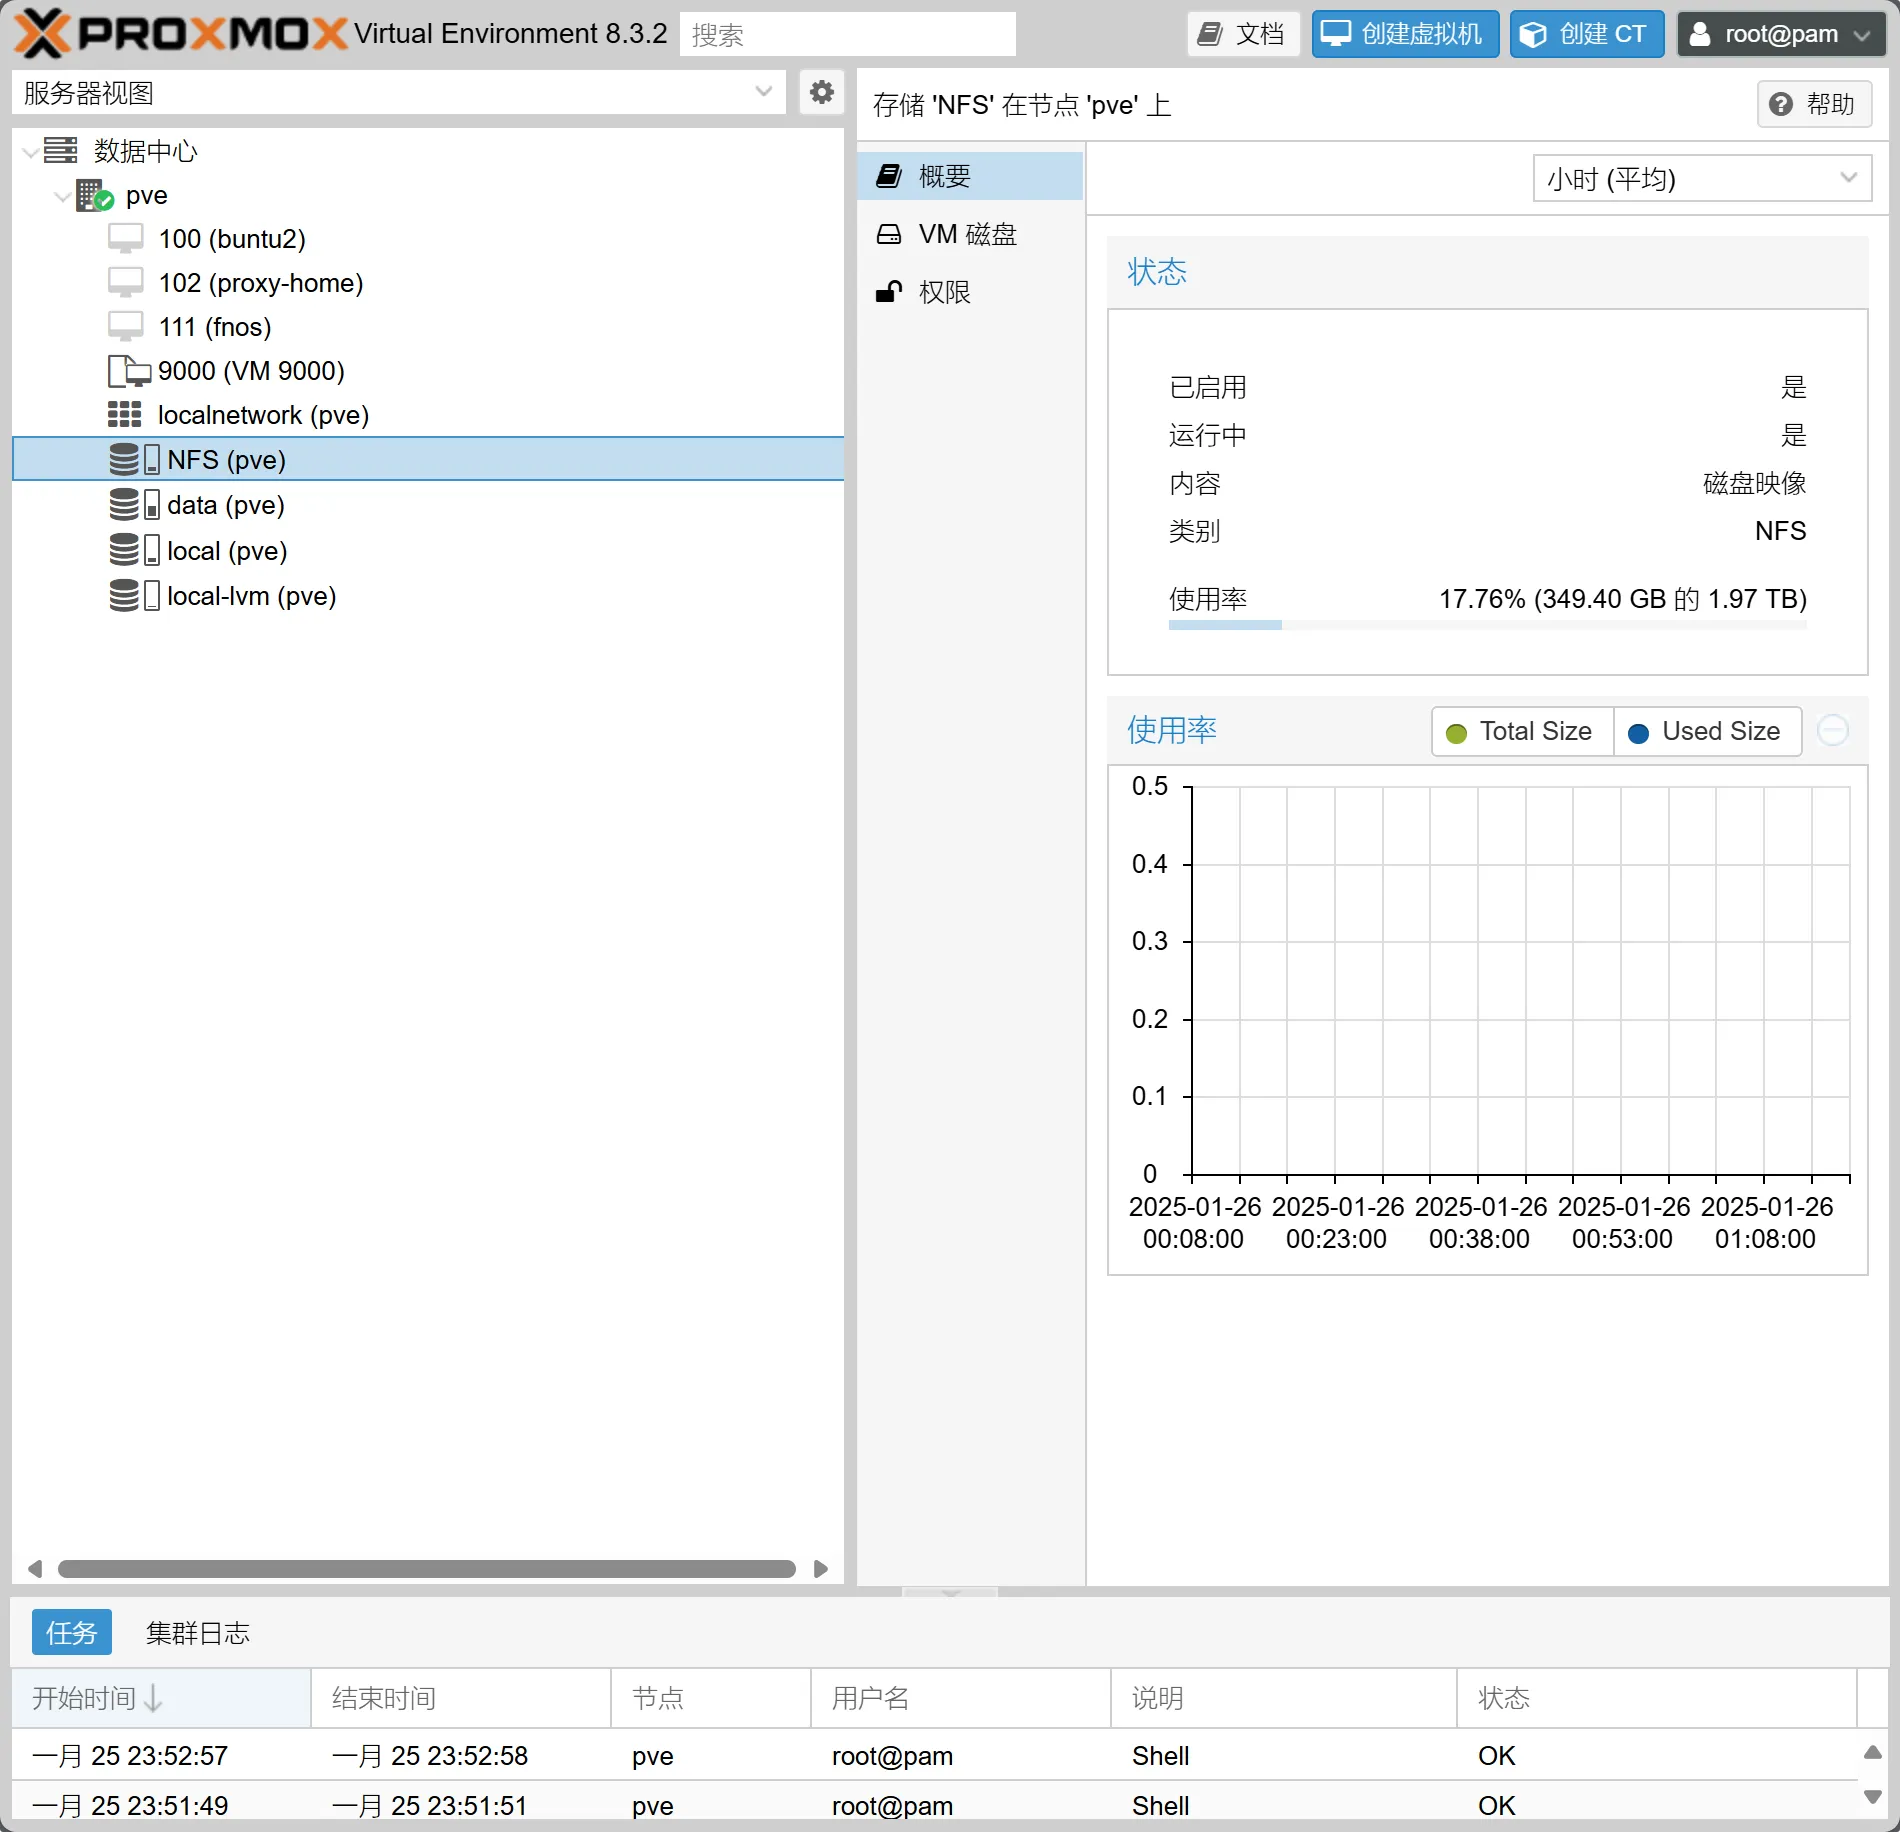Select the 100 (buntu2) VM icon
Image resolution: width=1900 pixels, height=1832 pixels.
(x=125, y=239)
